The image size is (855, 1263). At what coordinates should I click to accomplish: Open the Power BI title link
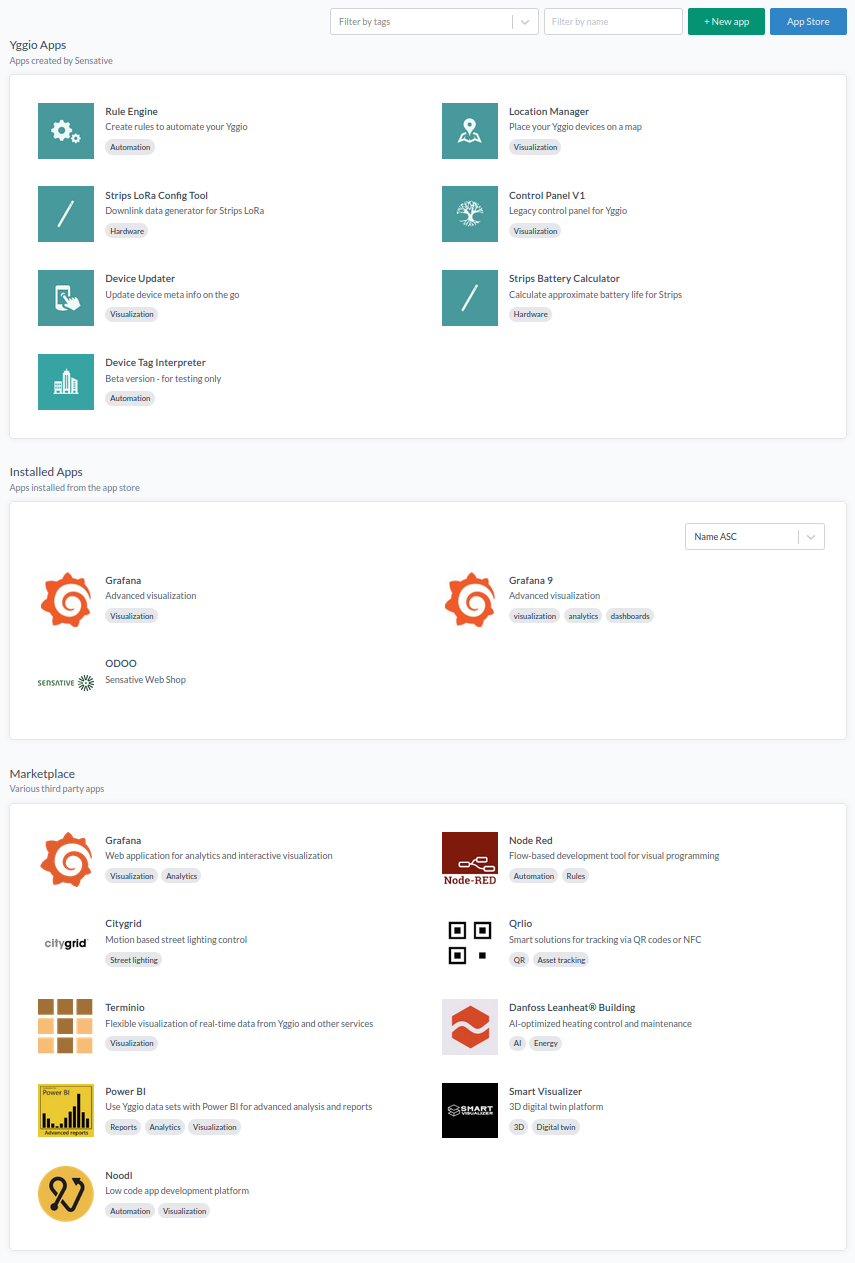[x=126, y=1092]
